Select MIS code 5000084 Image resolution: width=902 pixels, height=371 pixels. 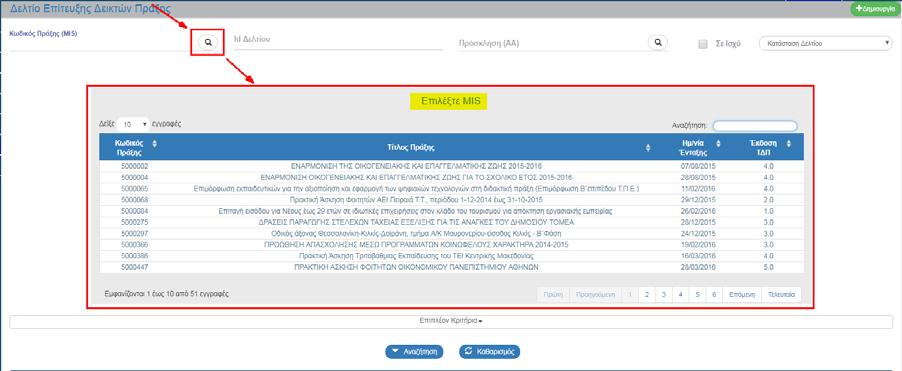tap(134, 211)
